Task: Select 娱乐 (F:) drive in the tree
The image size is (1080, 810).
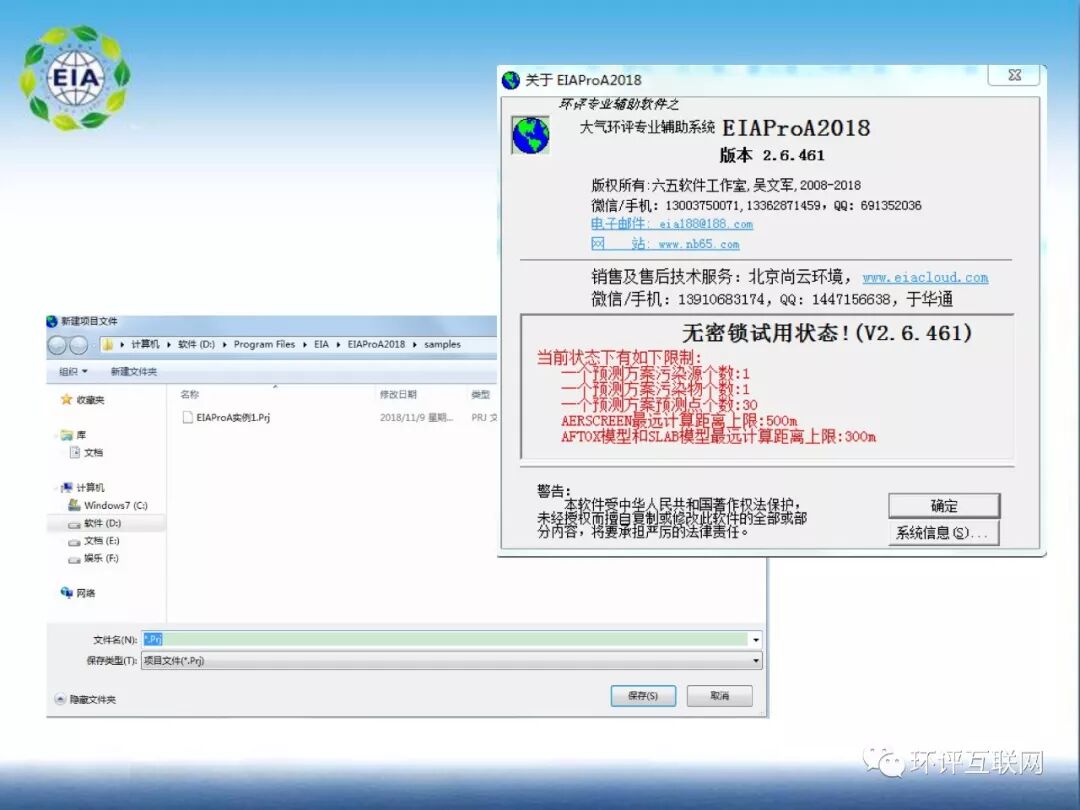Action: click(x=101, y=558)
